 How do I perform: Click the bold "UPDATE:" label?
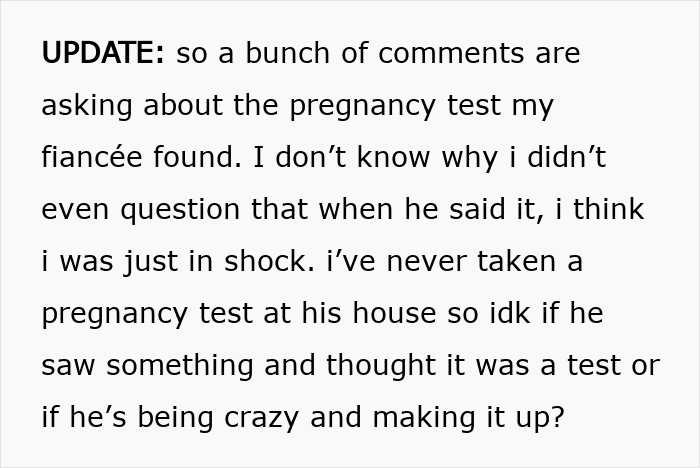(x=103, y=54)
